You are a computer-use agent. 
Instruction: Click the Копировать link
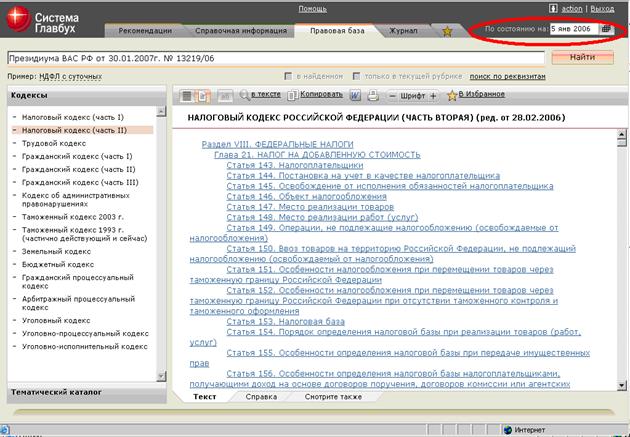[x=321, y=94]
